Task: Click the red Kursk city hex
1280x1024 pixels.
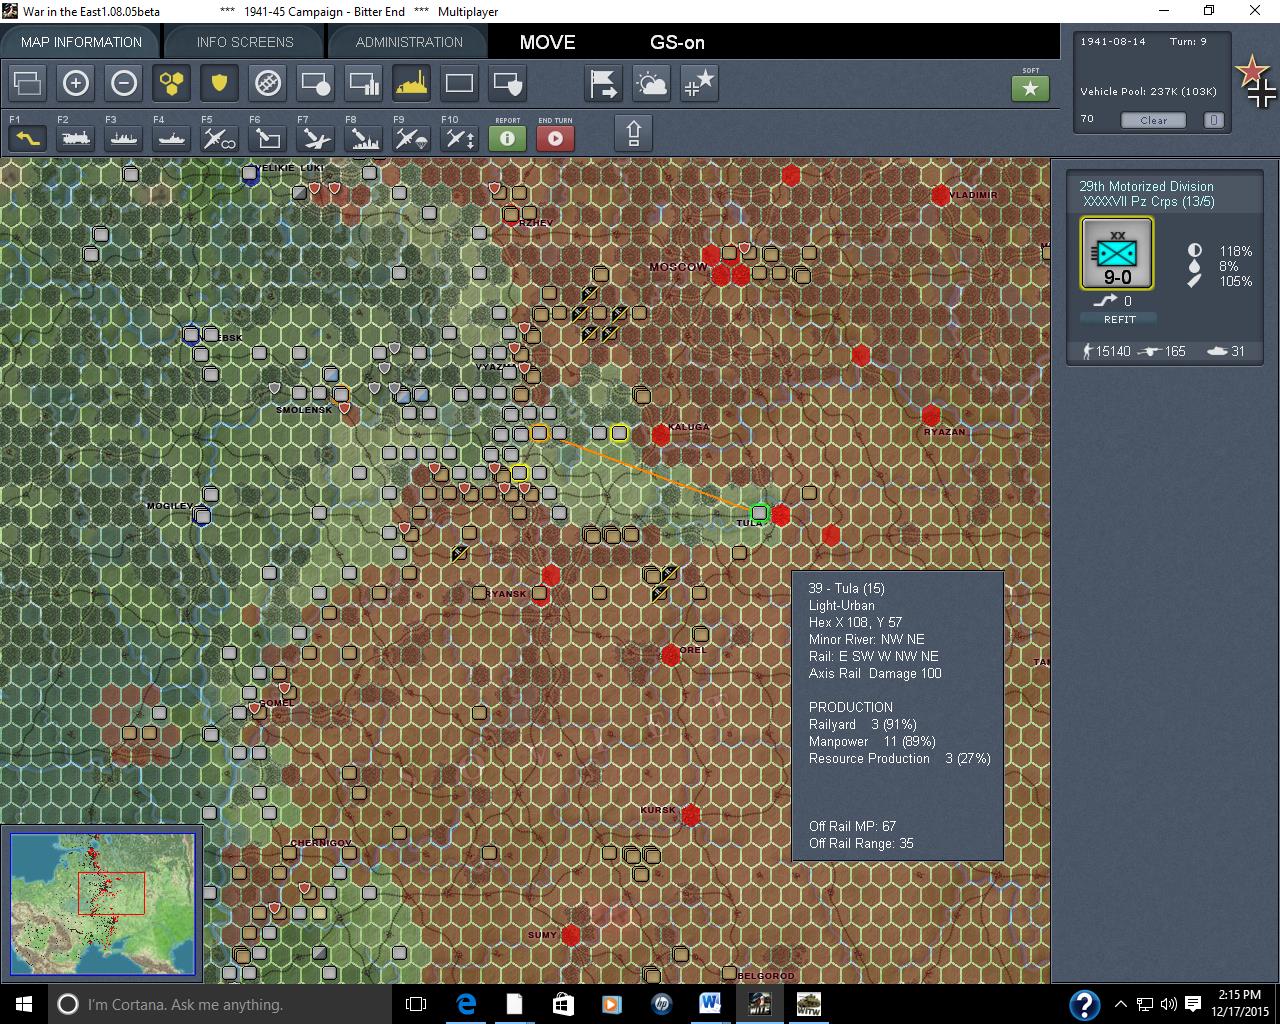Action: coord(690,815)
